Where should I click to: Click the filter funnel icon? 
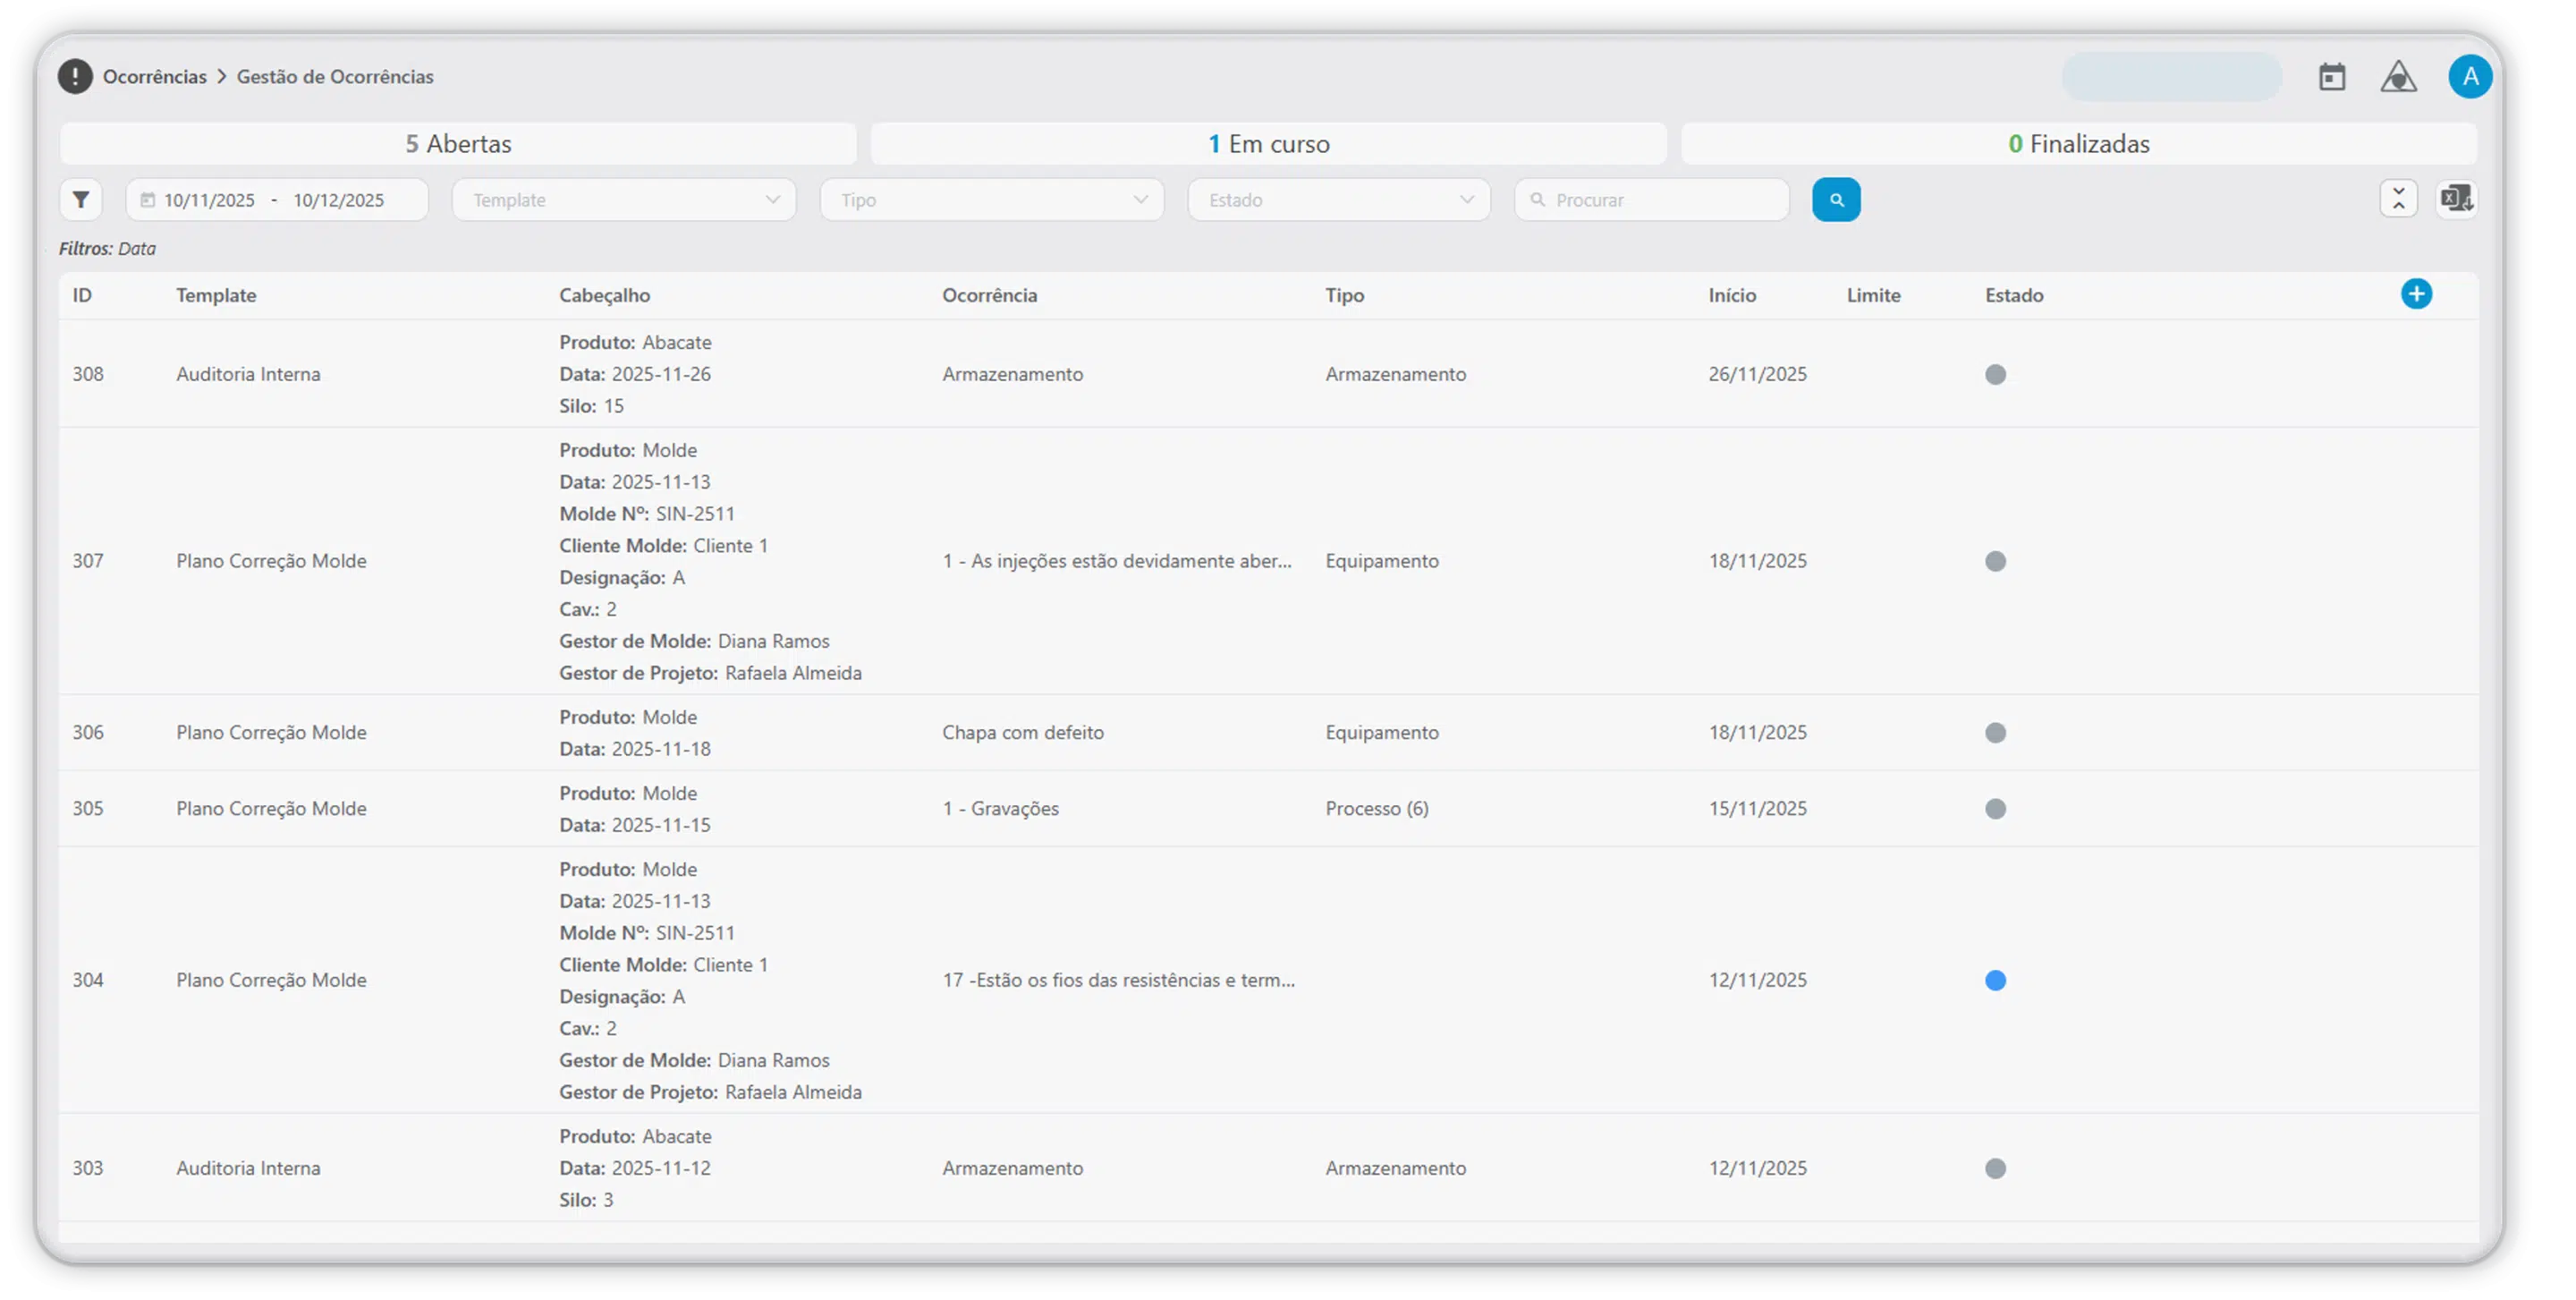(81, 200)
